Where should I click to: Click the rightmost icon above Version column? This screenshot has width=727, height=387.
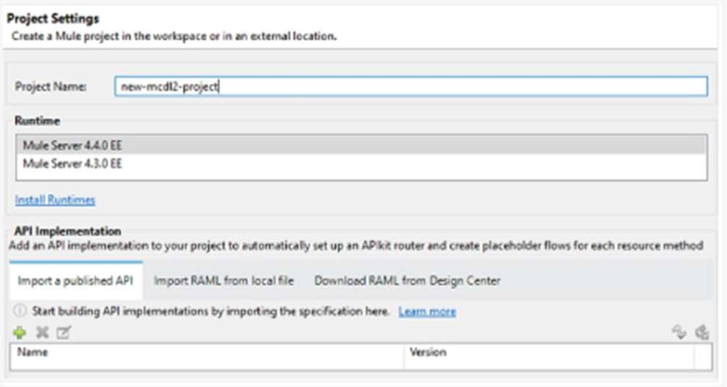coord(702,332)
